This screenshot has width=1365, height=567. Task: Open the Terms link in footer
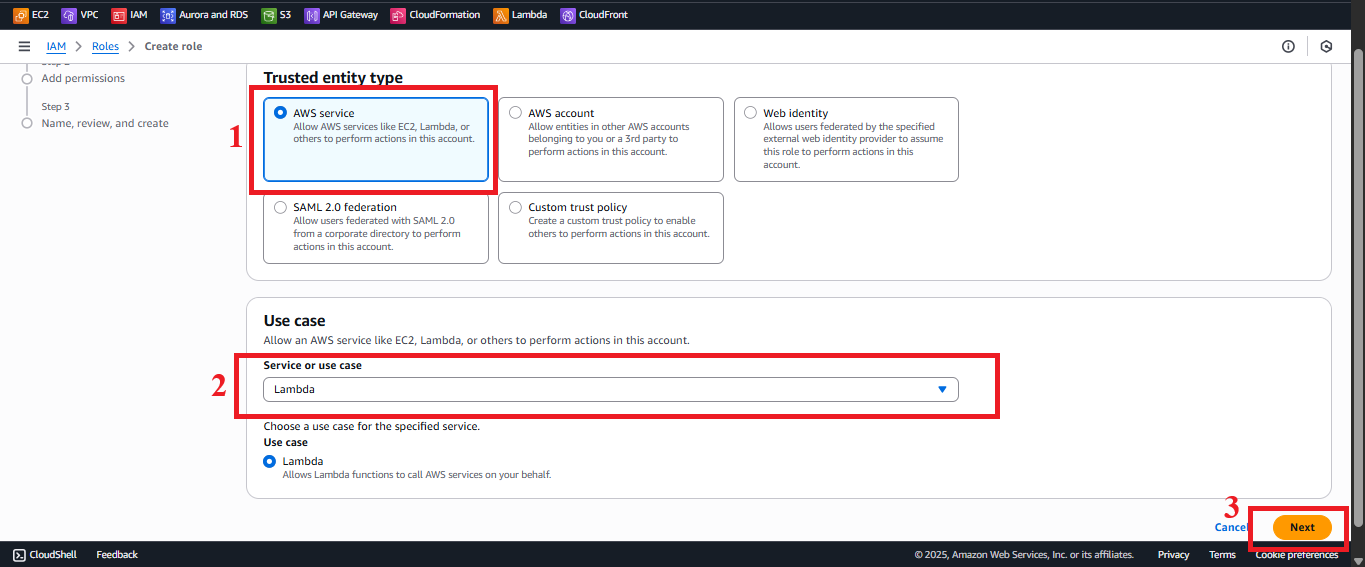pyautogui.click(x=1222, y=554)
